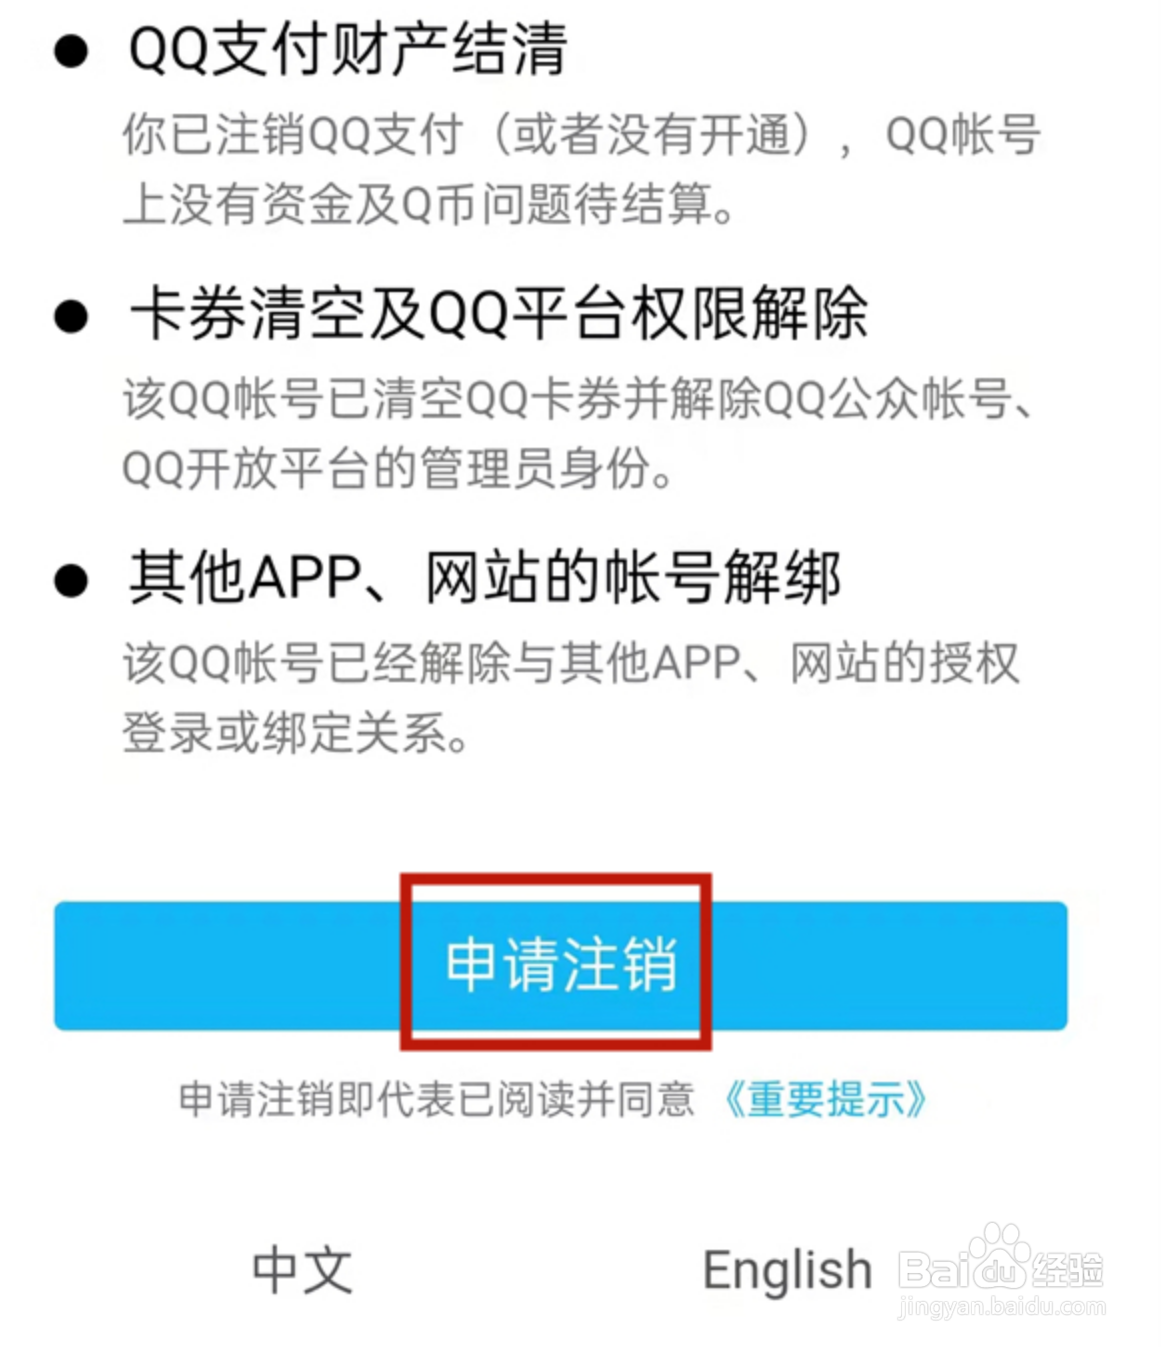Click the 申请注销即代表已阅读并同意 notice text
Screen dimensions: 1171x1347
tap(436, 1099)
